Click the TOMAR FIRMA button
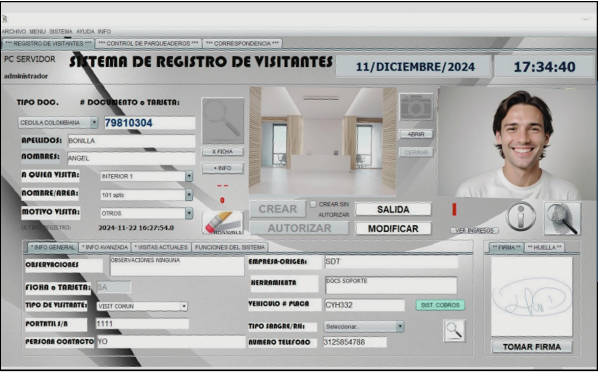598x372 pixels. point(532,347)
